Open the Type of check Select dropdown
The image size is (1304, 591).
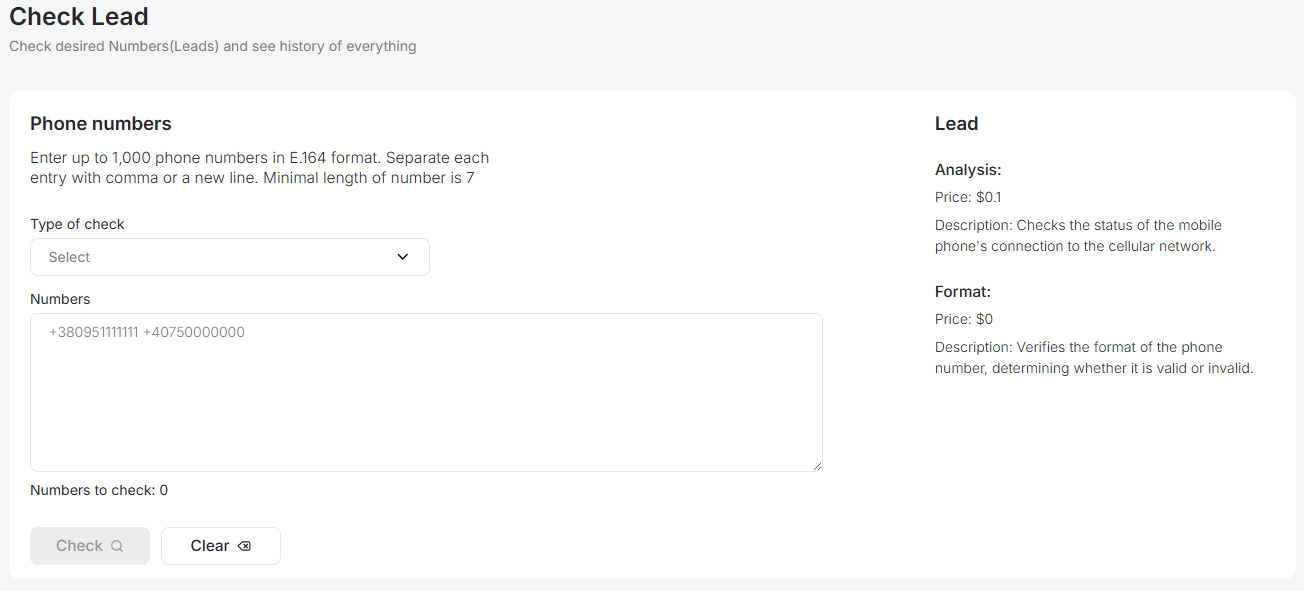tap(229, 257)
